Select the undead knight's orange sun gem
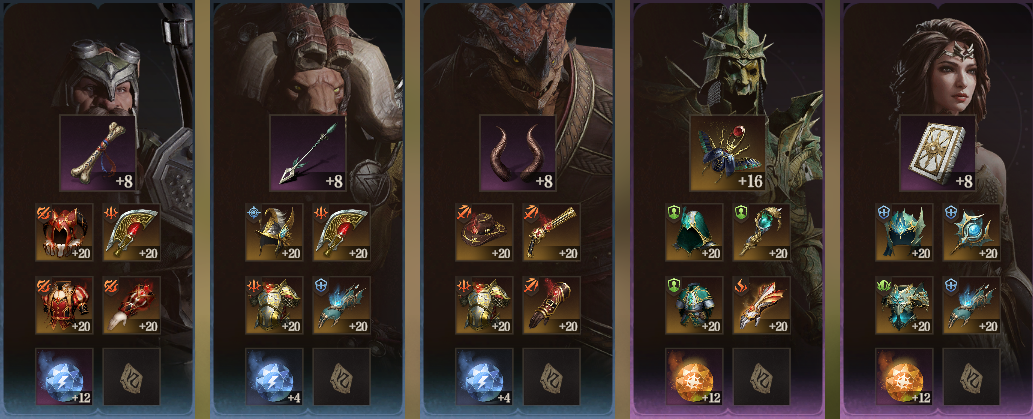The width and height of the screenshot is (1033, 419). click(x=694, y=377)
